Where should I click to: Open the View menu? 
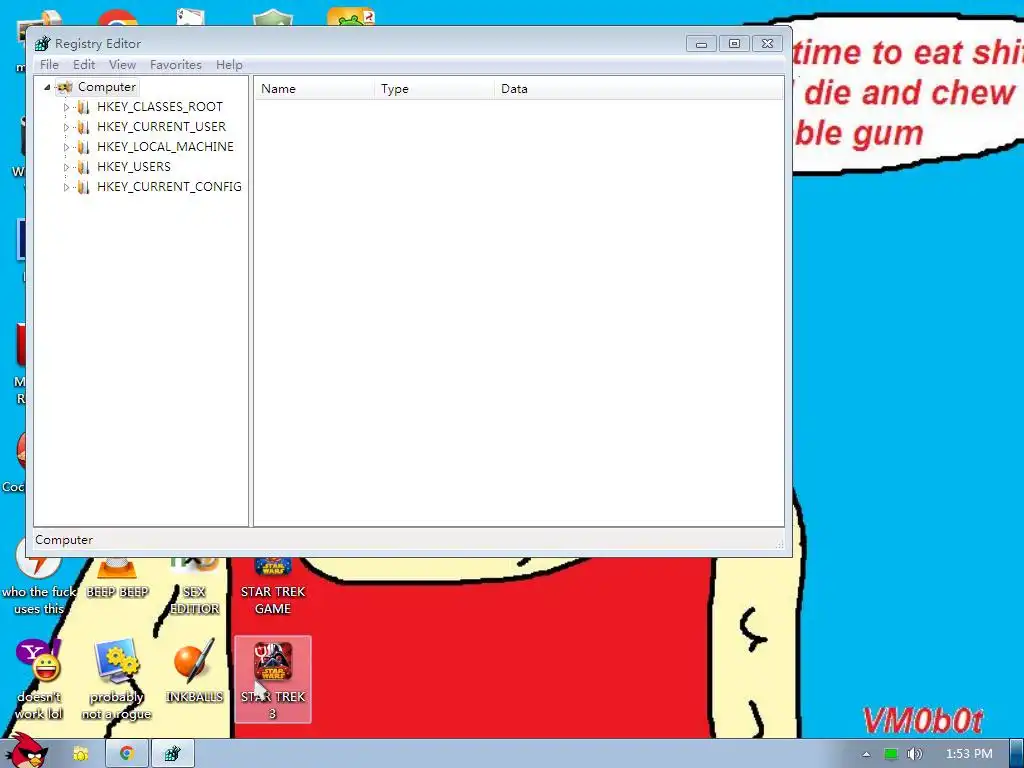click(x=122, y=65)
